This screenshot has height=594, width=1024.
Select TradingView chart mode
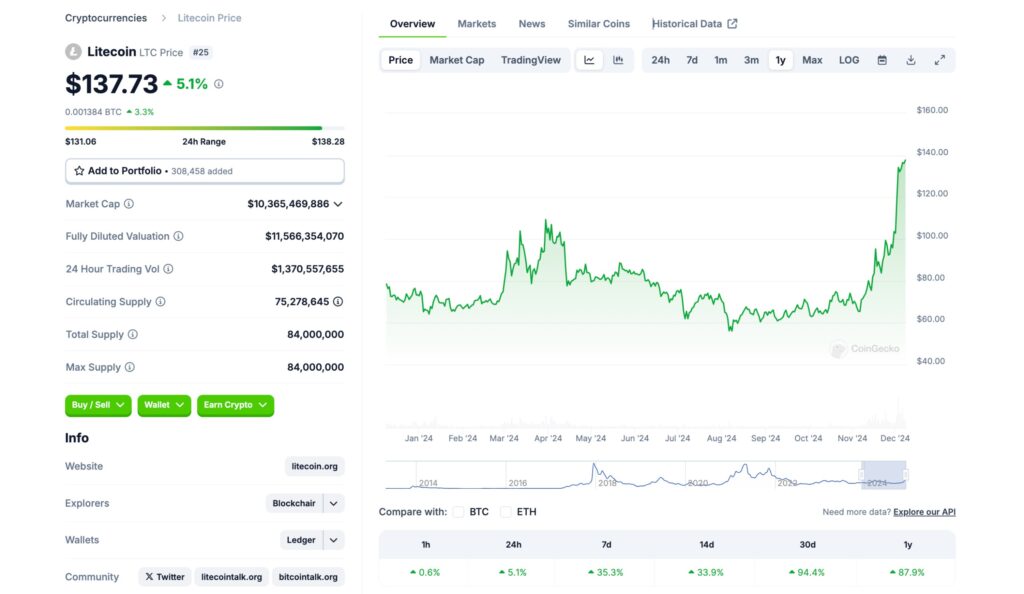[530, 60]
